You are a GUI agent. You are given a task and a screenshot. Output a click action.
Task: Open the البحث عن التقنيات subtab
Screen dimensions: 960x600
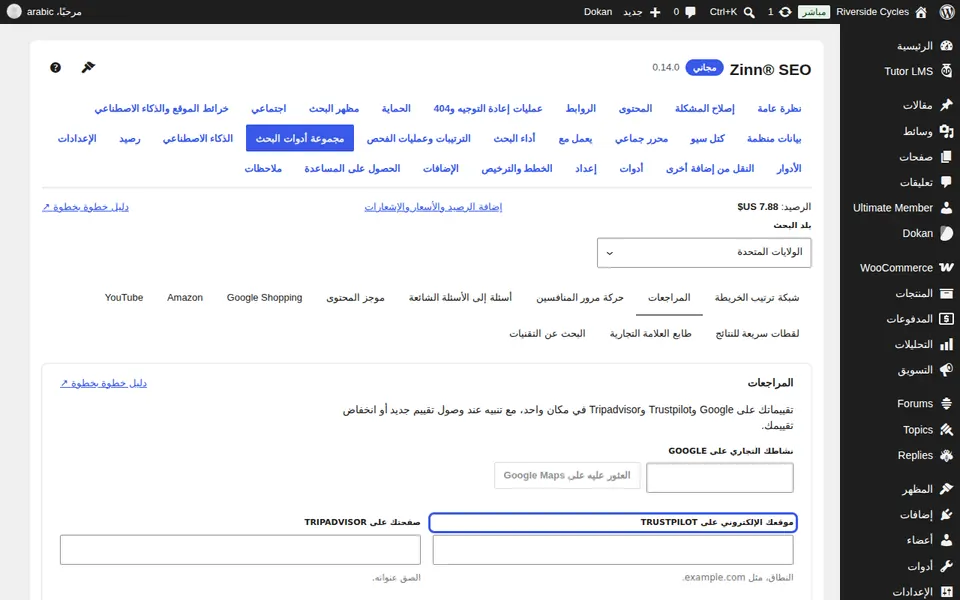tap(547, 334)
